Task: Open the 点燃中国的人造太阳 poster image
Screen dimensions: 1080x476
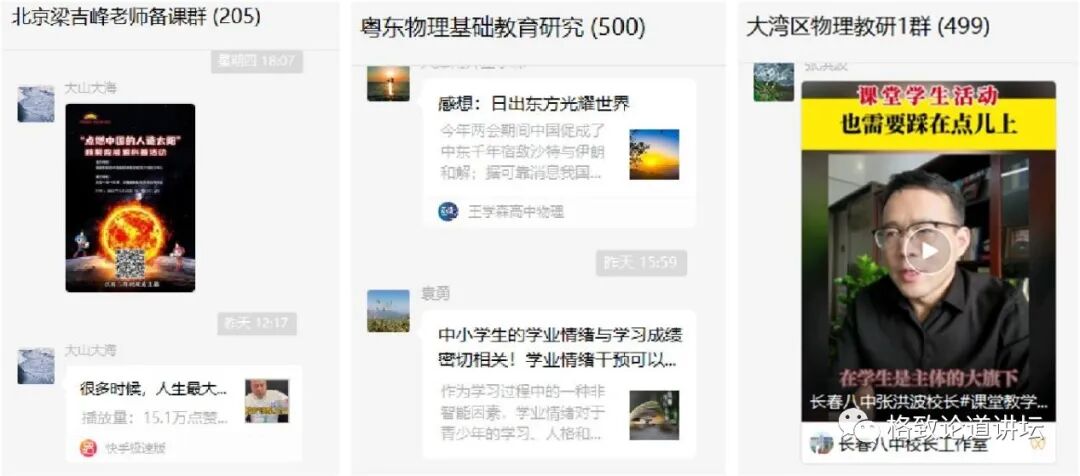Action: pyautogui.click(x=130, y=198)
